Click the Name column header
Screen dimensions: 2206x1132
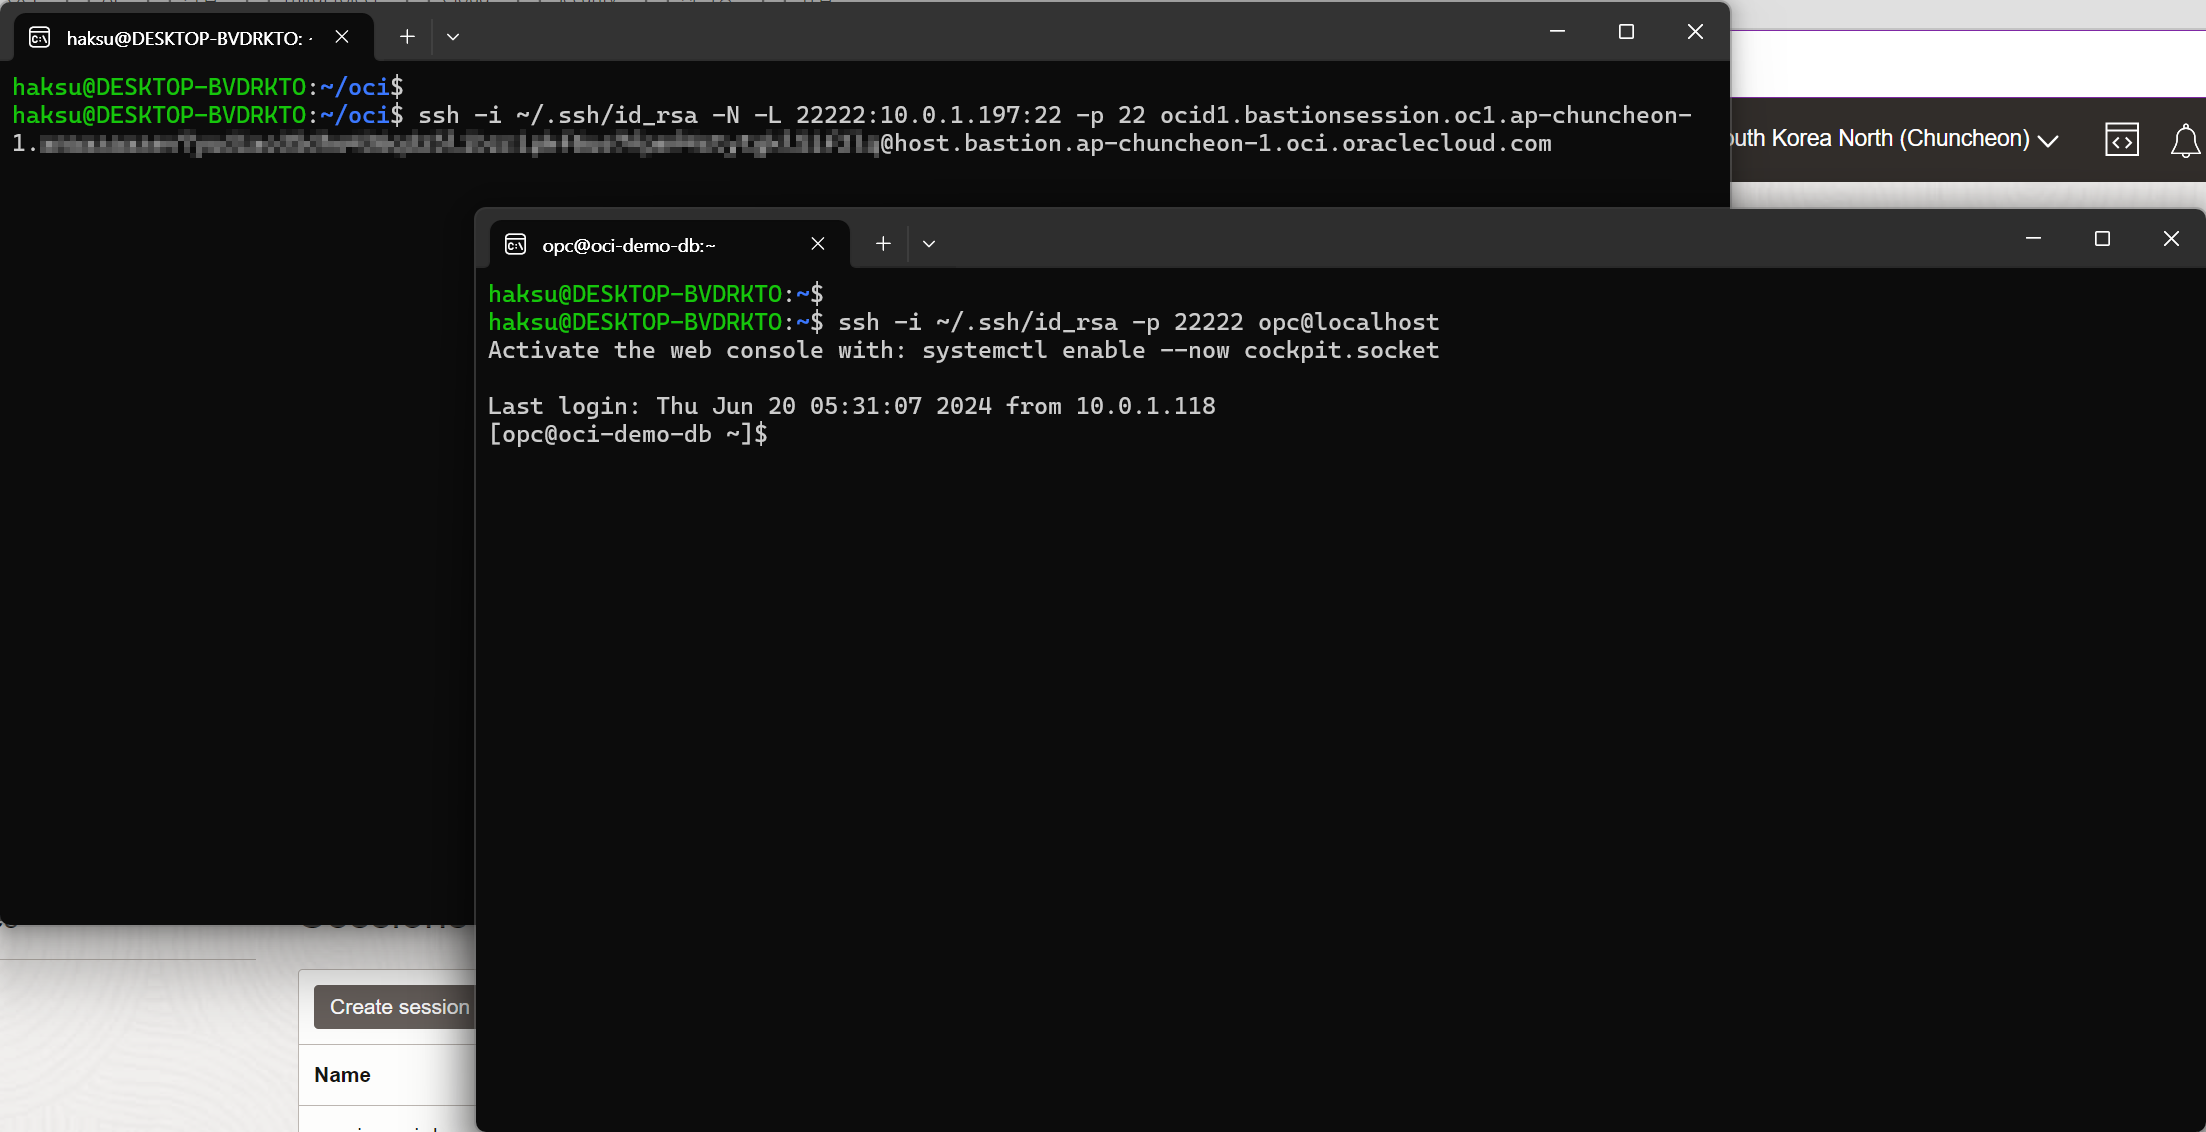tap(342, 1075)
